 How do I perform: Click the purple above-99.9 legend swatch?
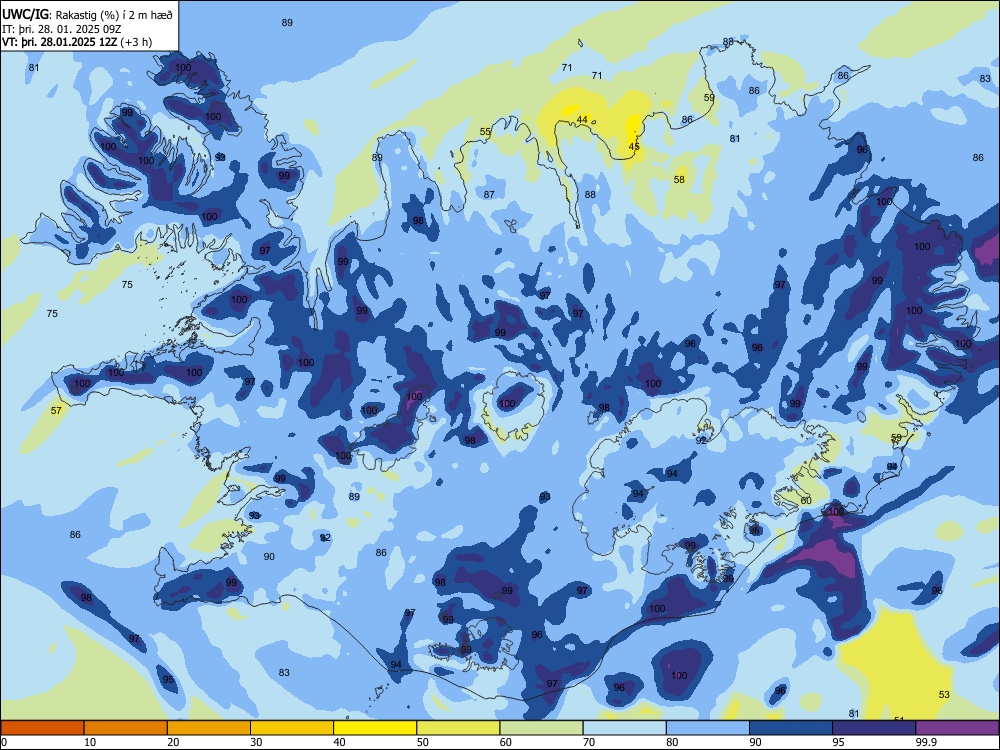pos(957,728)
